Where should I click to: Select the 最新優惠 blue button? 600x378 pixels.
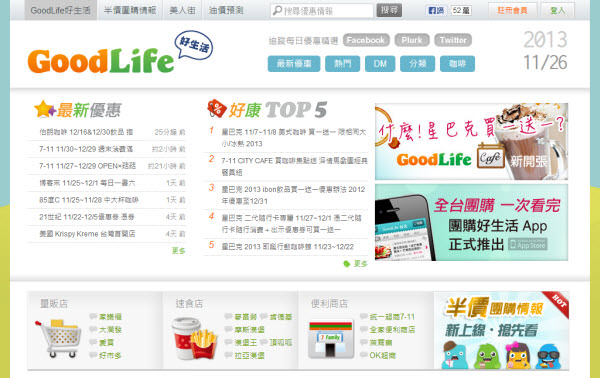pos(294,64)
